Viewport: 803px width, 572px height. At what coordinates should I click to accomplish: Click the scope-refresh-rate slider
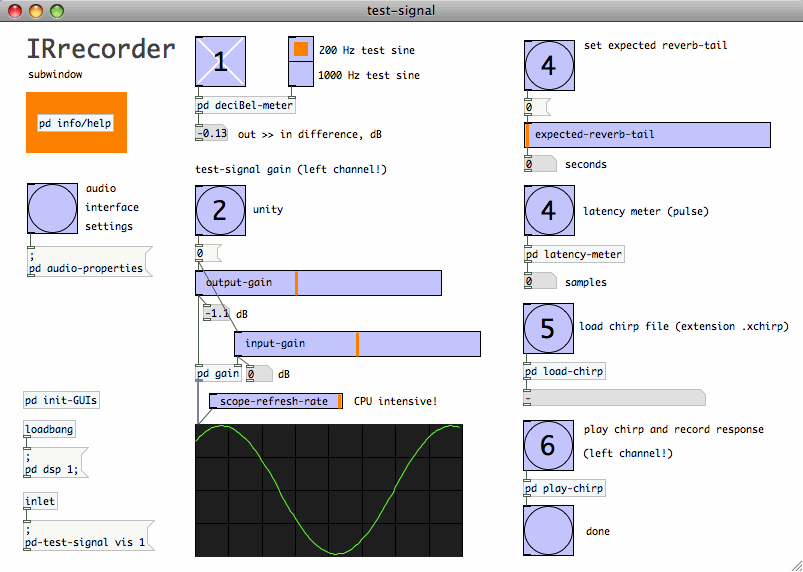(x=275, y=401)
